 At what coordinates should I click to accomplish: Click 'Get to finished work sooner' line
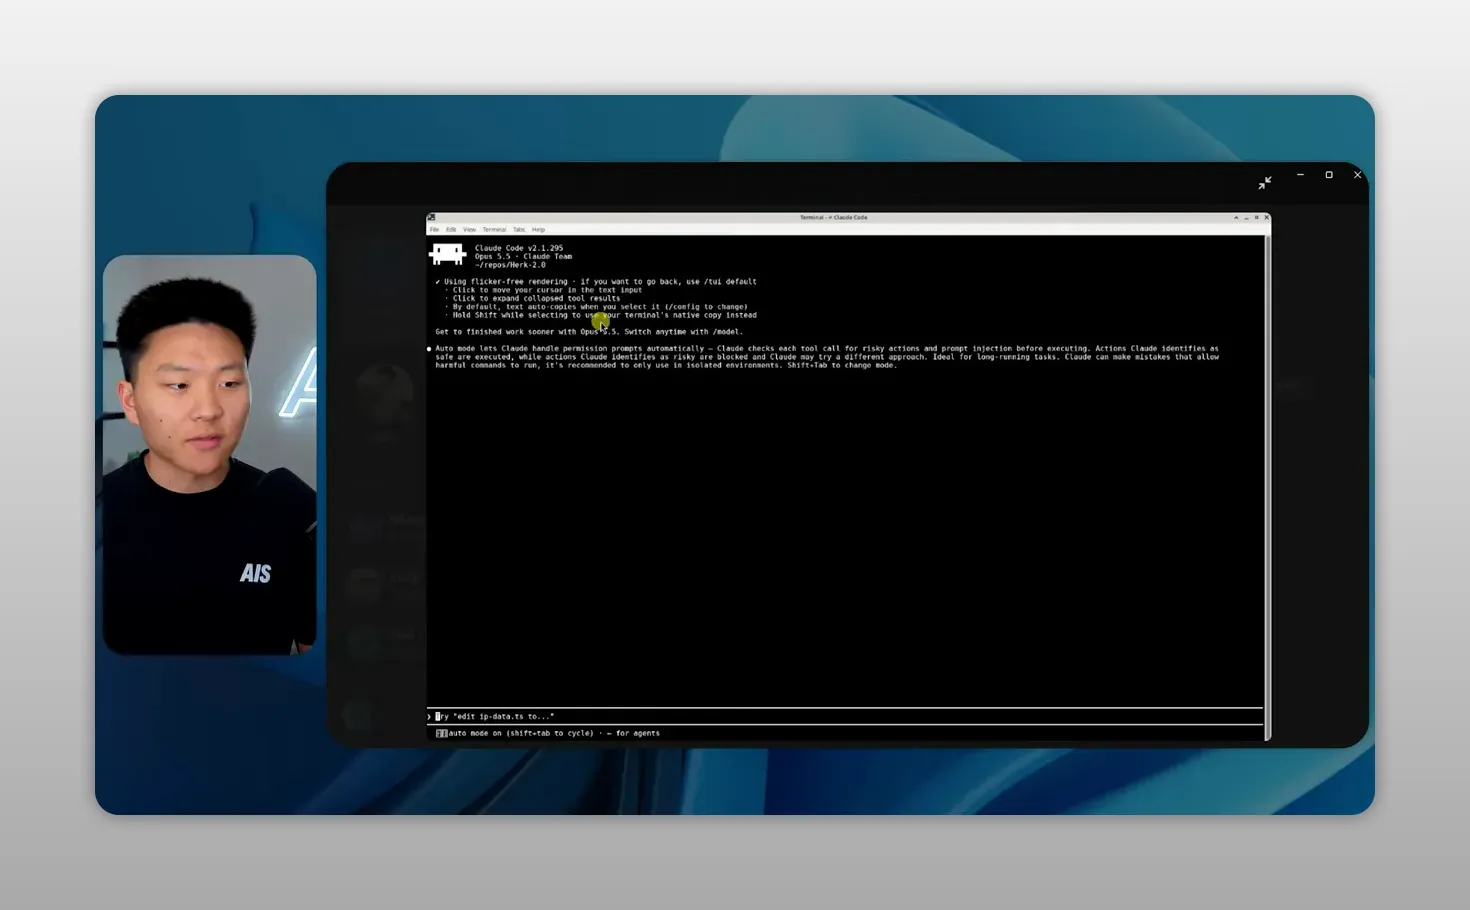[x=589, y=332]
